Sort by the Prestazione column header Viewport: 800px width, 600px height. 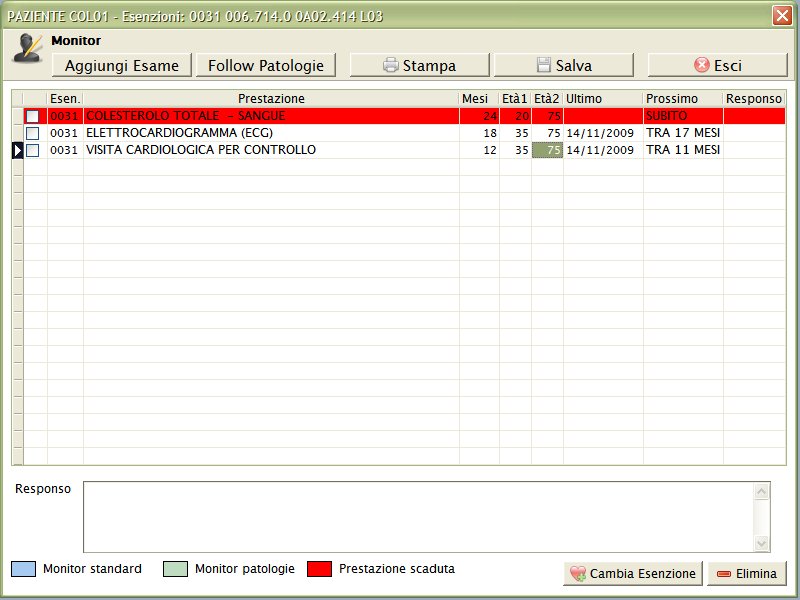point(271,99)
